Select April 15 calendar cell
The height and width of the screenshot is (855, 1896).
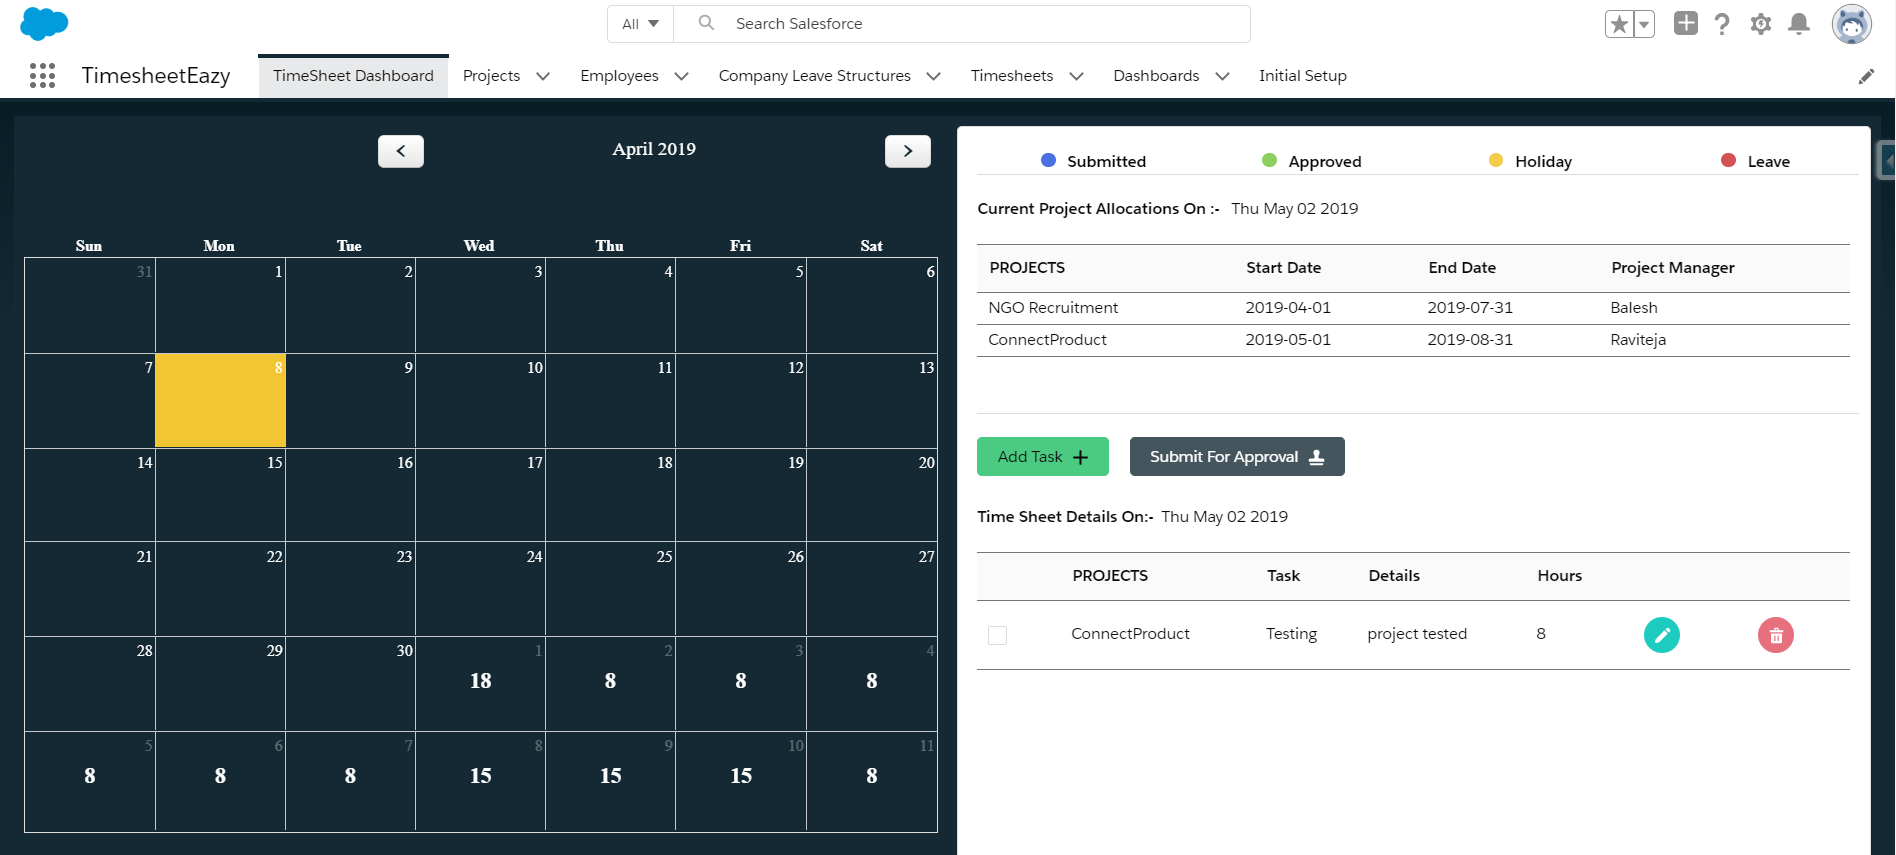220,495
